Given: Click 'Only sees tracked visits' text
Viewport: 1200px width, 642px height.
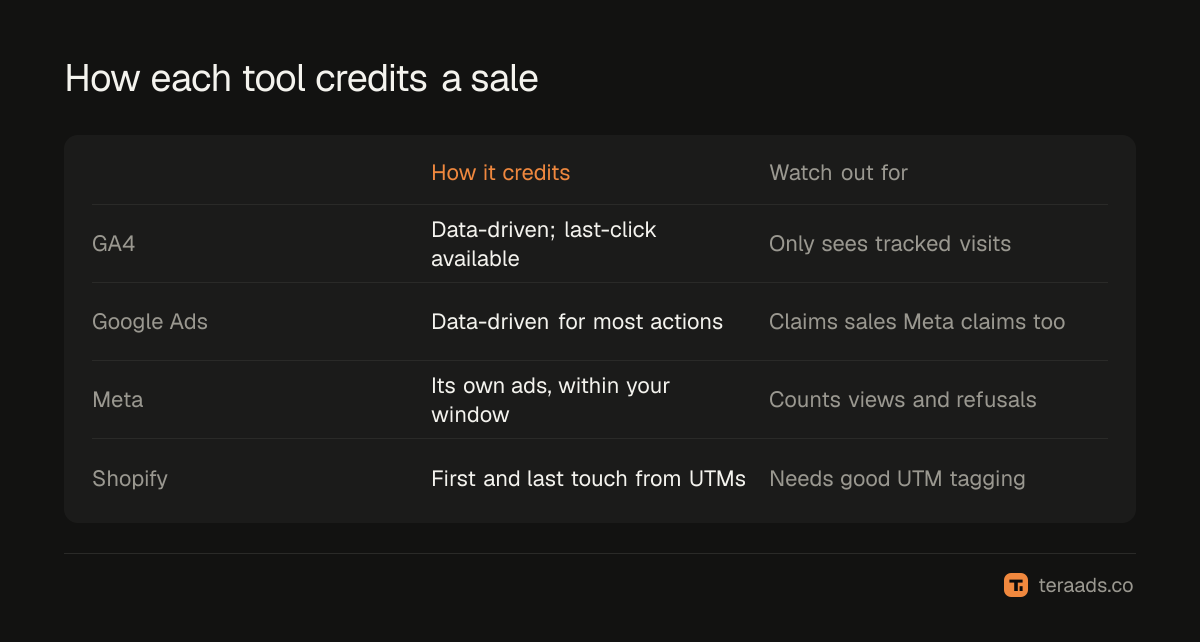Looking at the screenshot, I should coord(890,244).
